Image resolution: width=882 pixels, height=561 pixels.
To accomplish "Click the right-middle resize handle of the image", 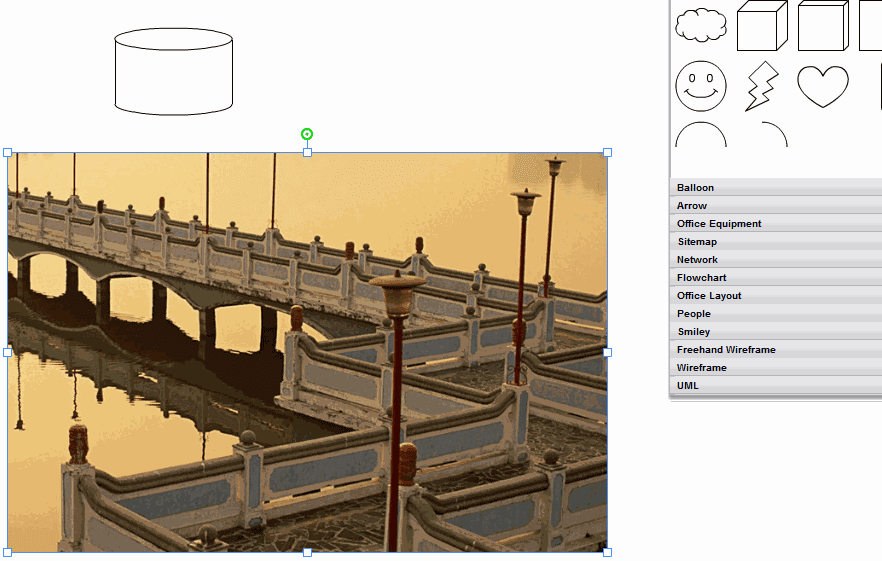I will [608, 352].
